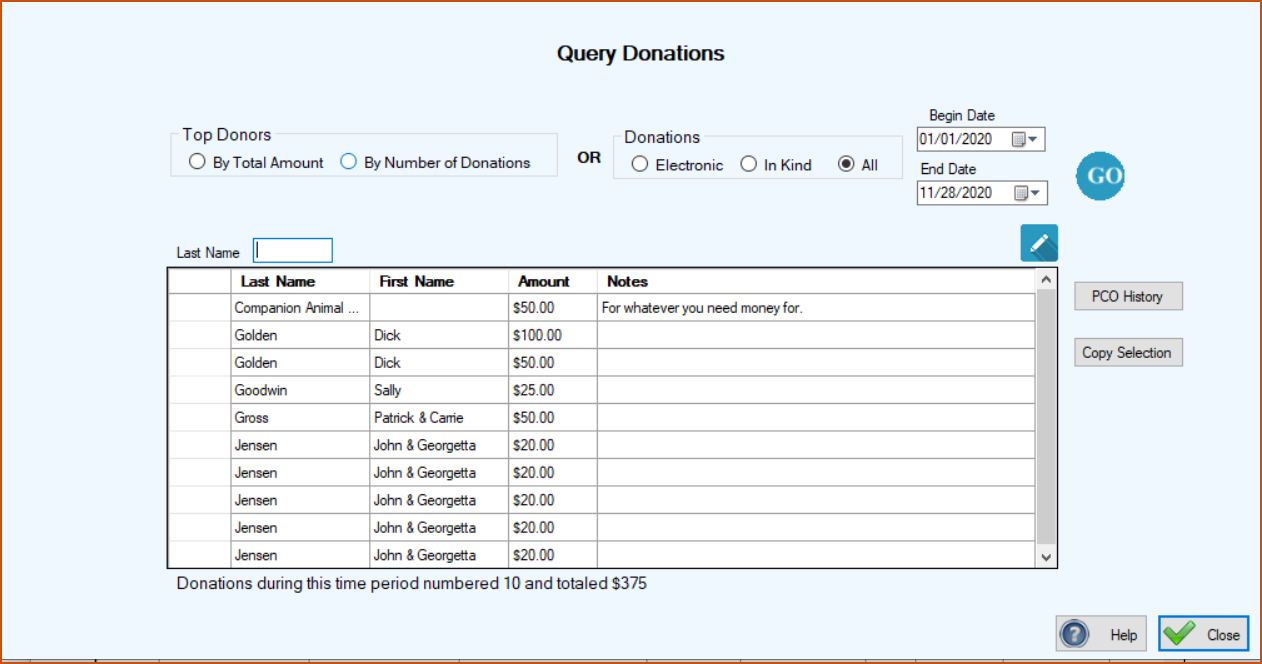
Task: Click the Last Name search field
Action: click(x=293, y=250)
